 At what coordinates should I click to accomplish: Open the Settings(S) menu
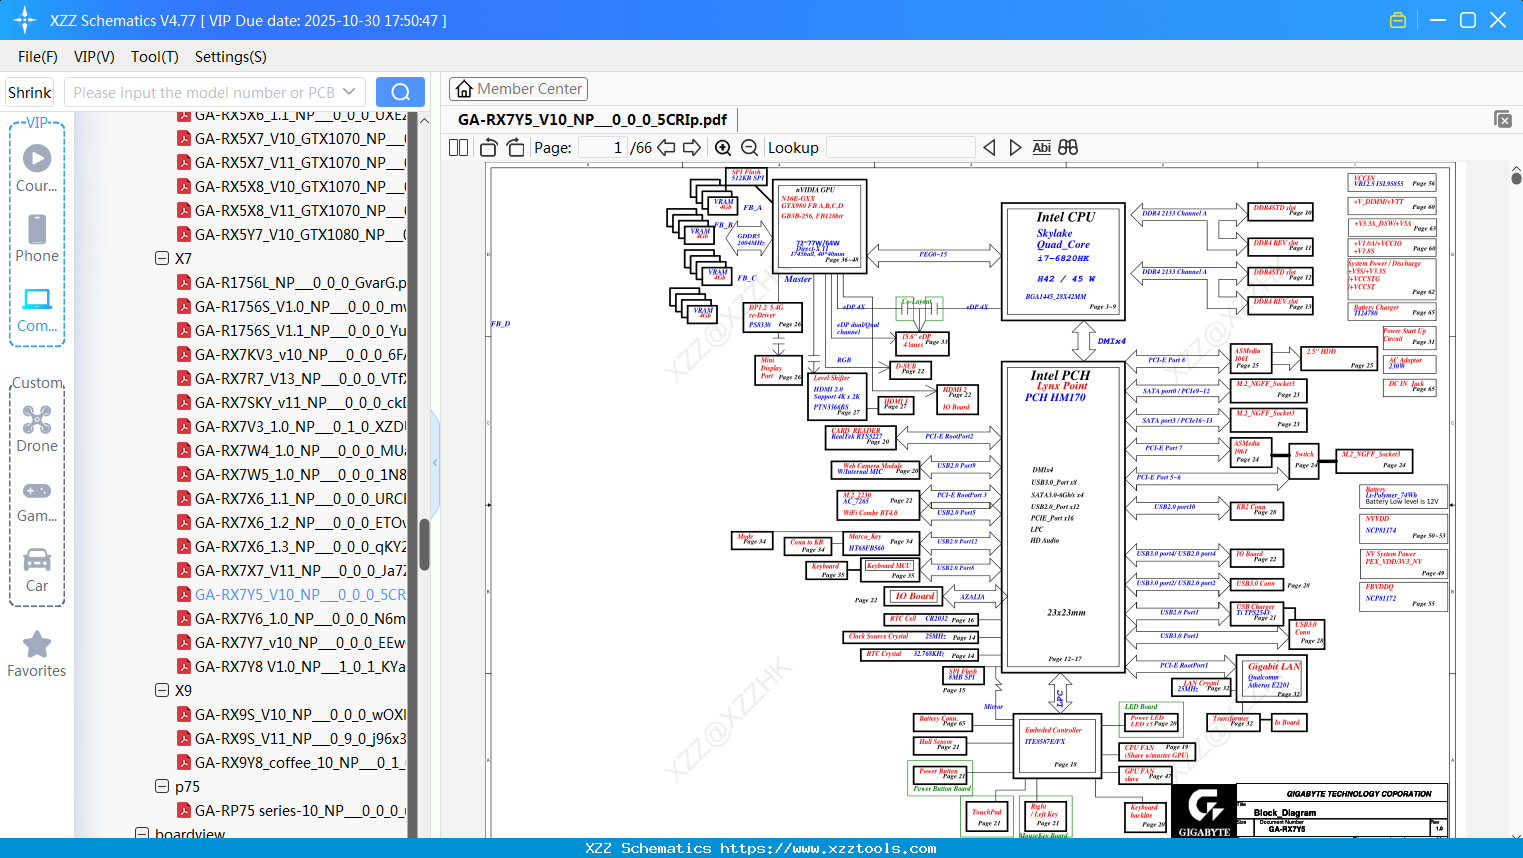231,57
